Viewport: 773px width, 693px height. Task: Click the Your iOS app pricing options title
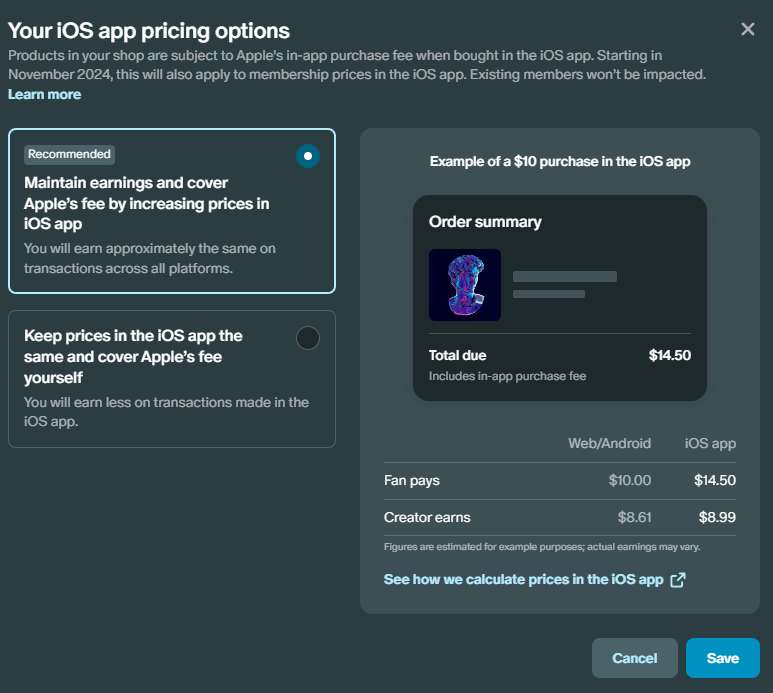149,30
